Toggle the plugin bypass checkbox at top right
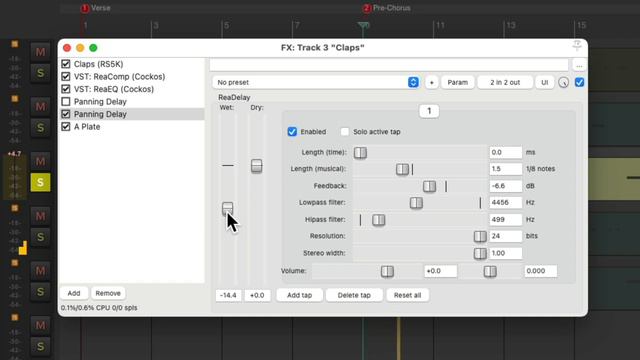The image size is (640, 360). pos(579,82)
